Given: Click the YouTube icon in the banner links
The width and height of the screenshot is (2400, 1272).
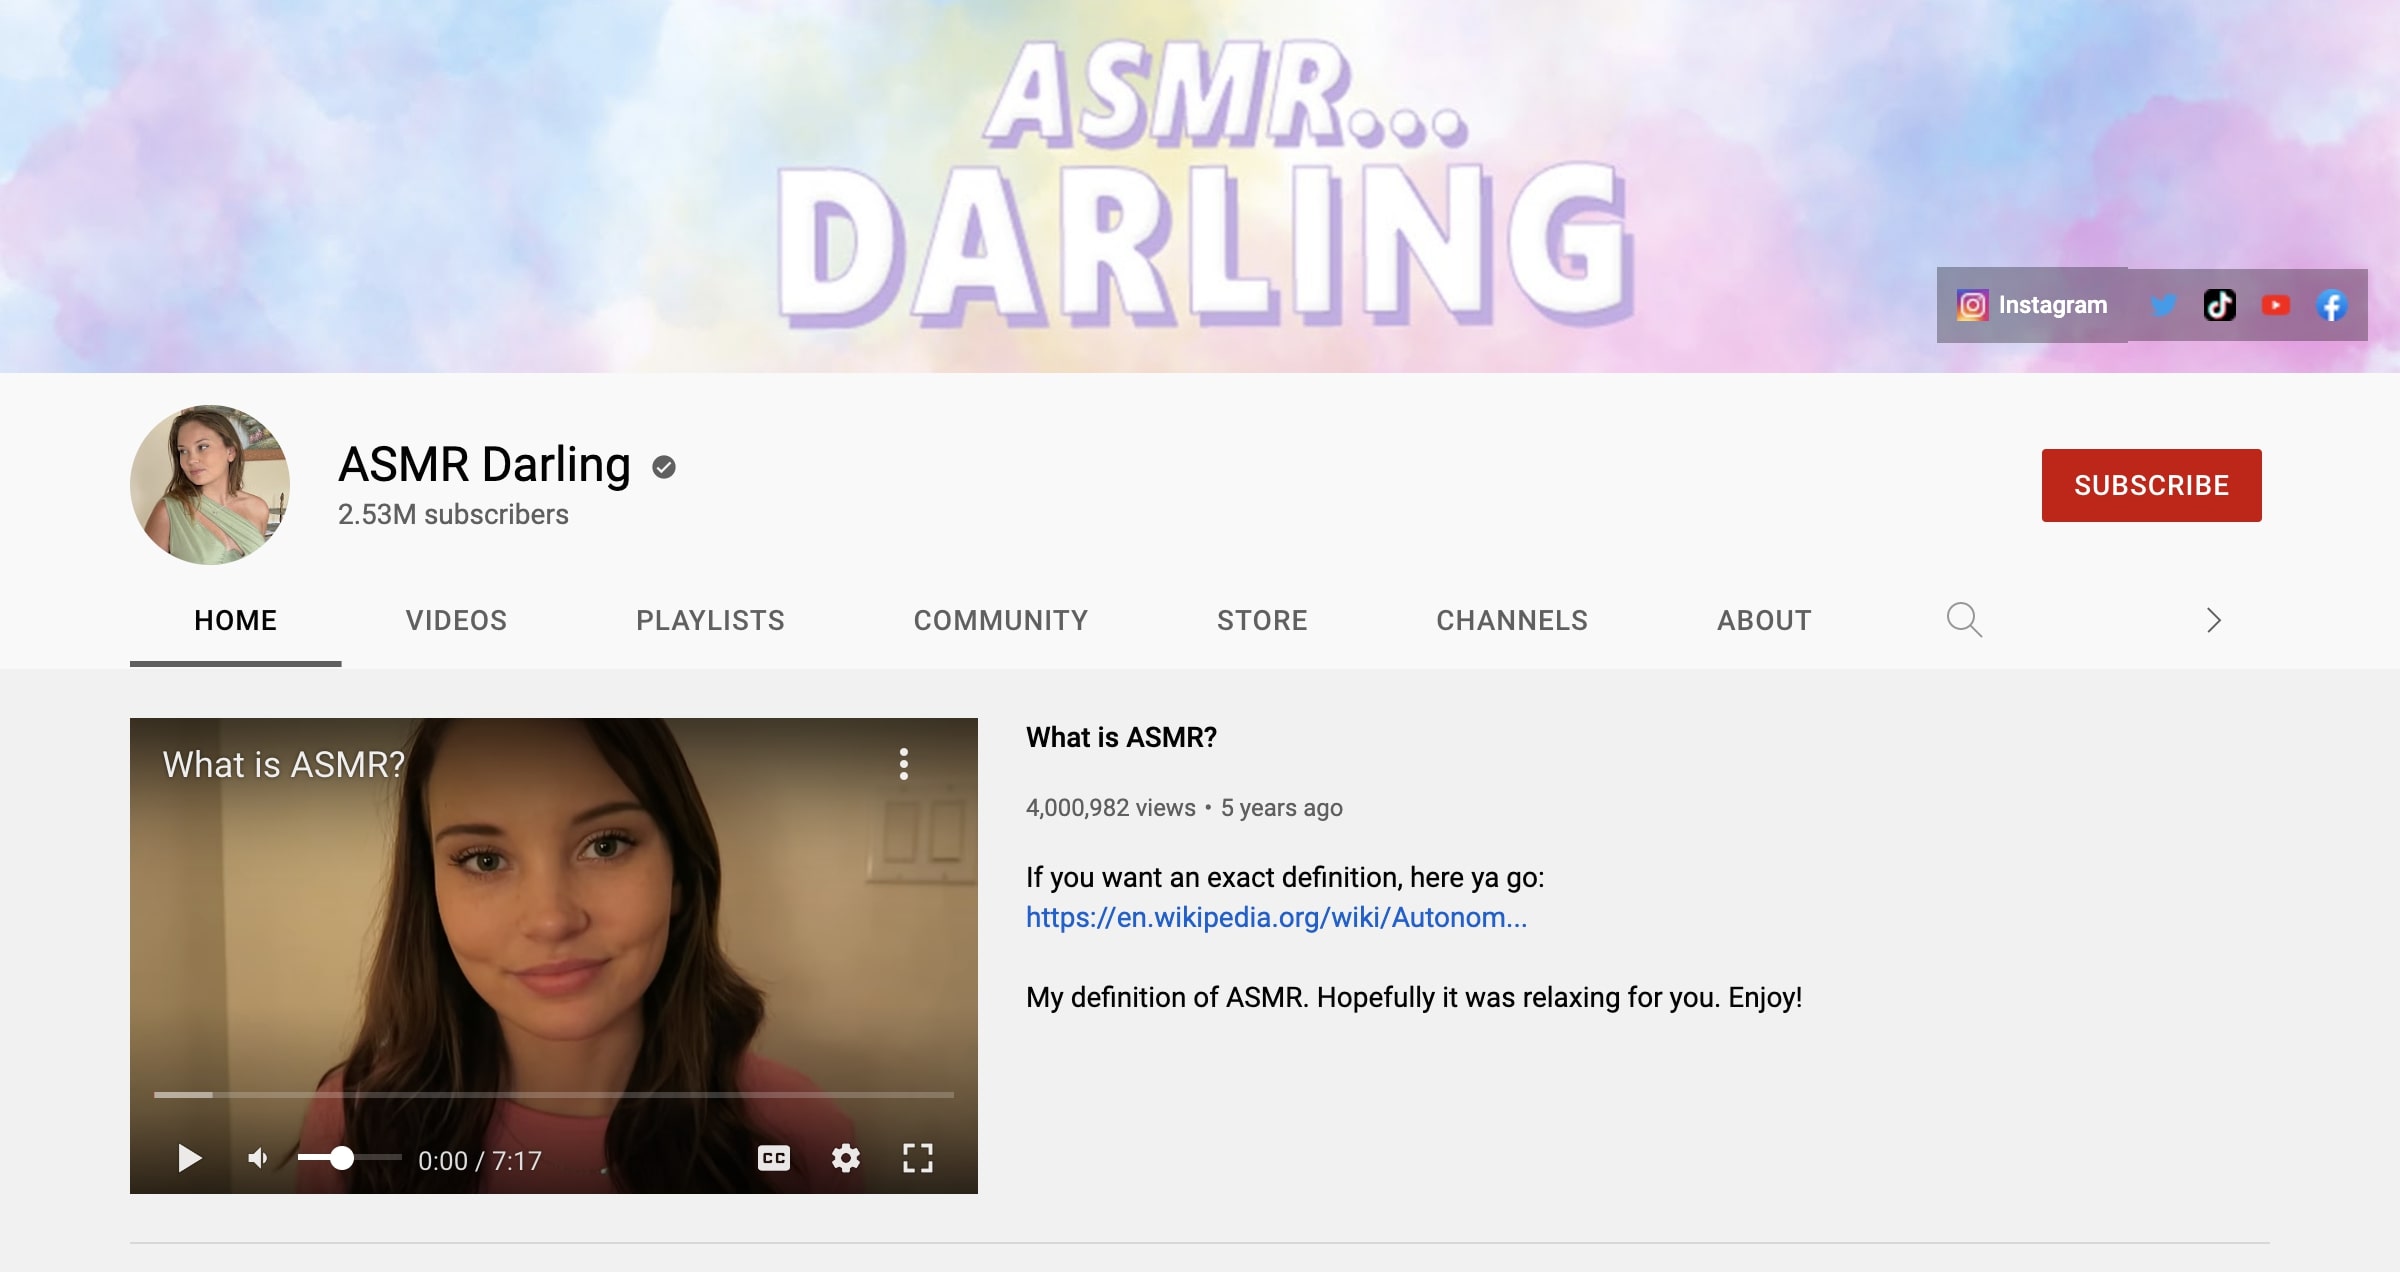Looking at the screenshot, I should tap(2275, 304).
